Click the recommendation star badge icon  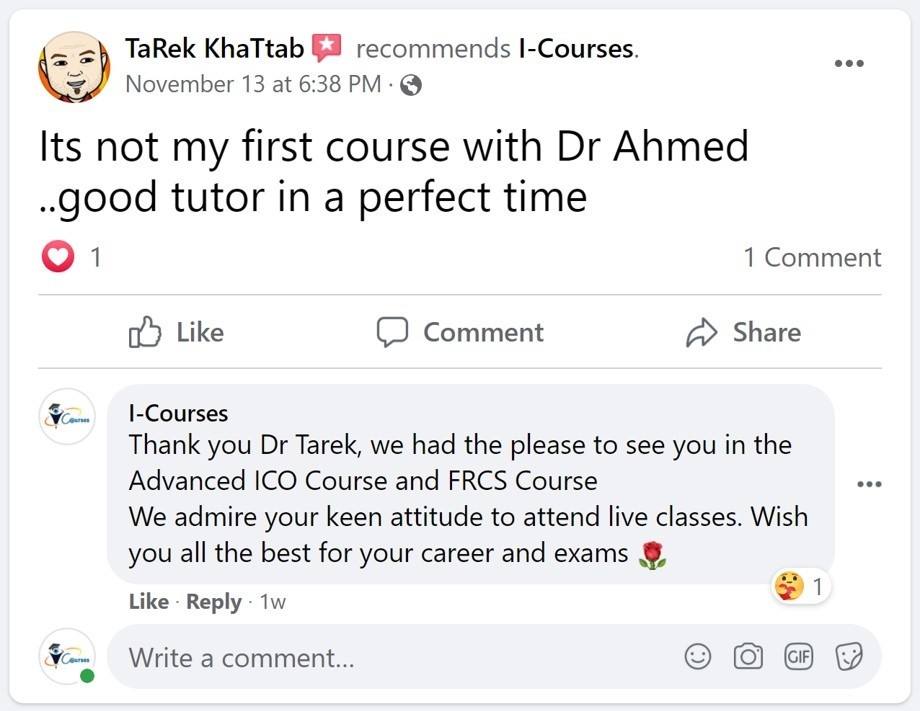click(327, 47)
